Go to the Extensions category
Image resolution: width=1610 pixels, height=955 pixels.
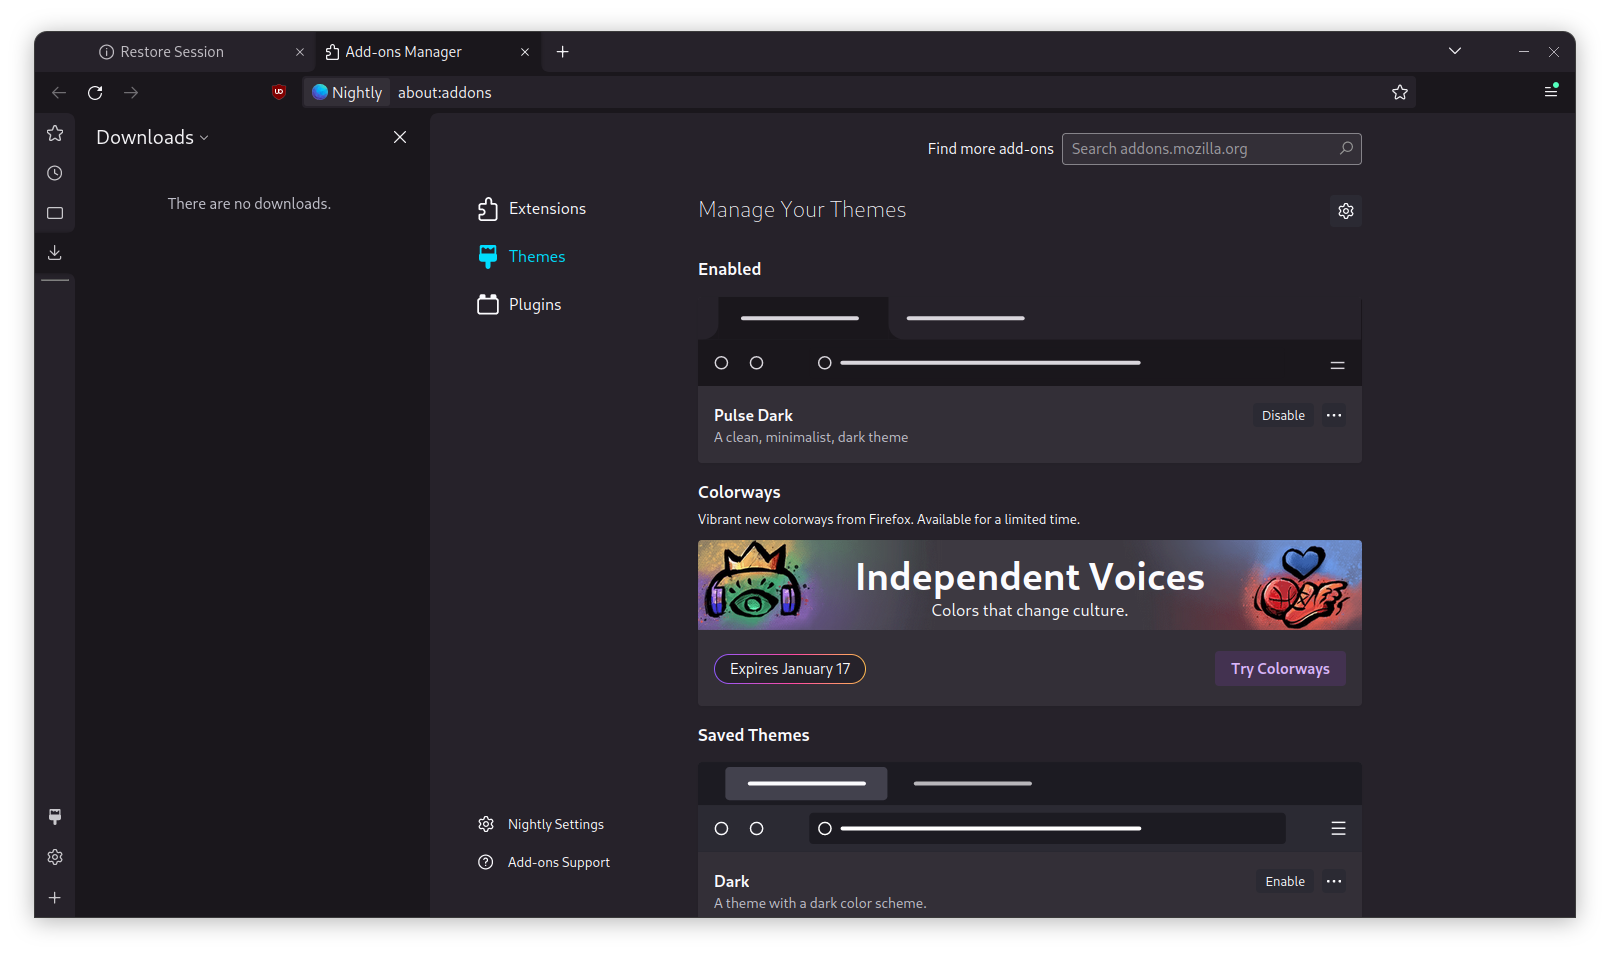point(532,208)
